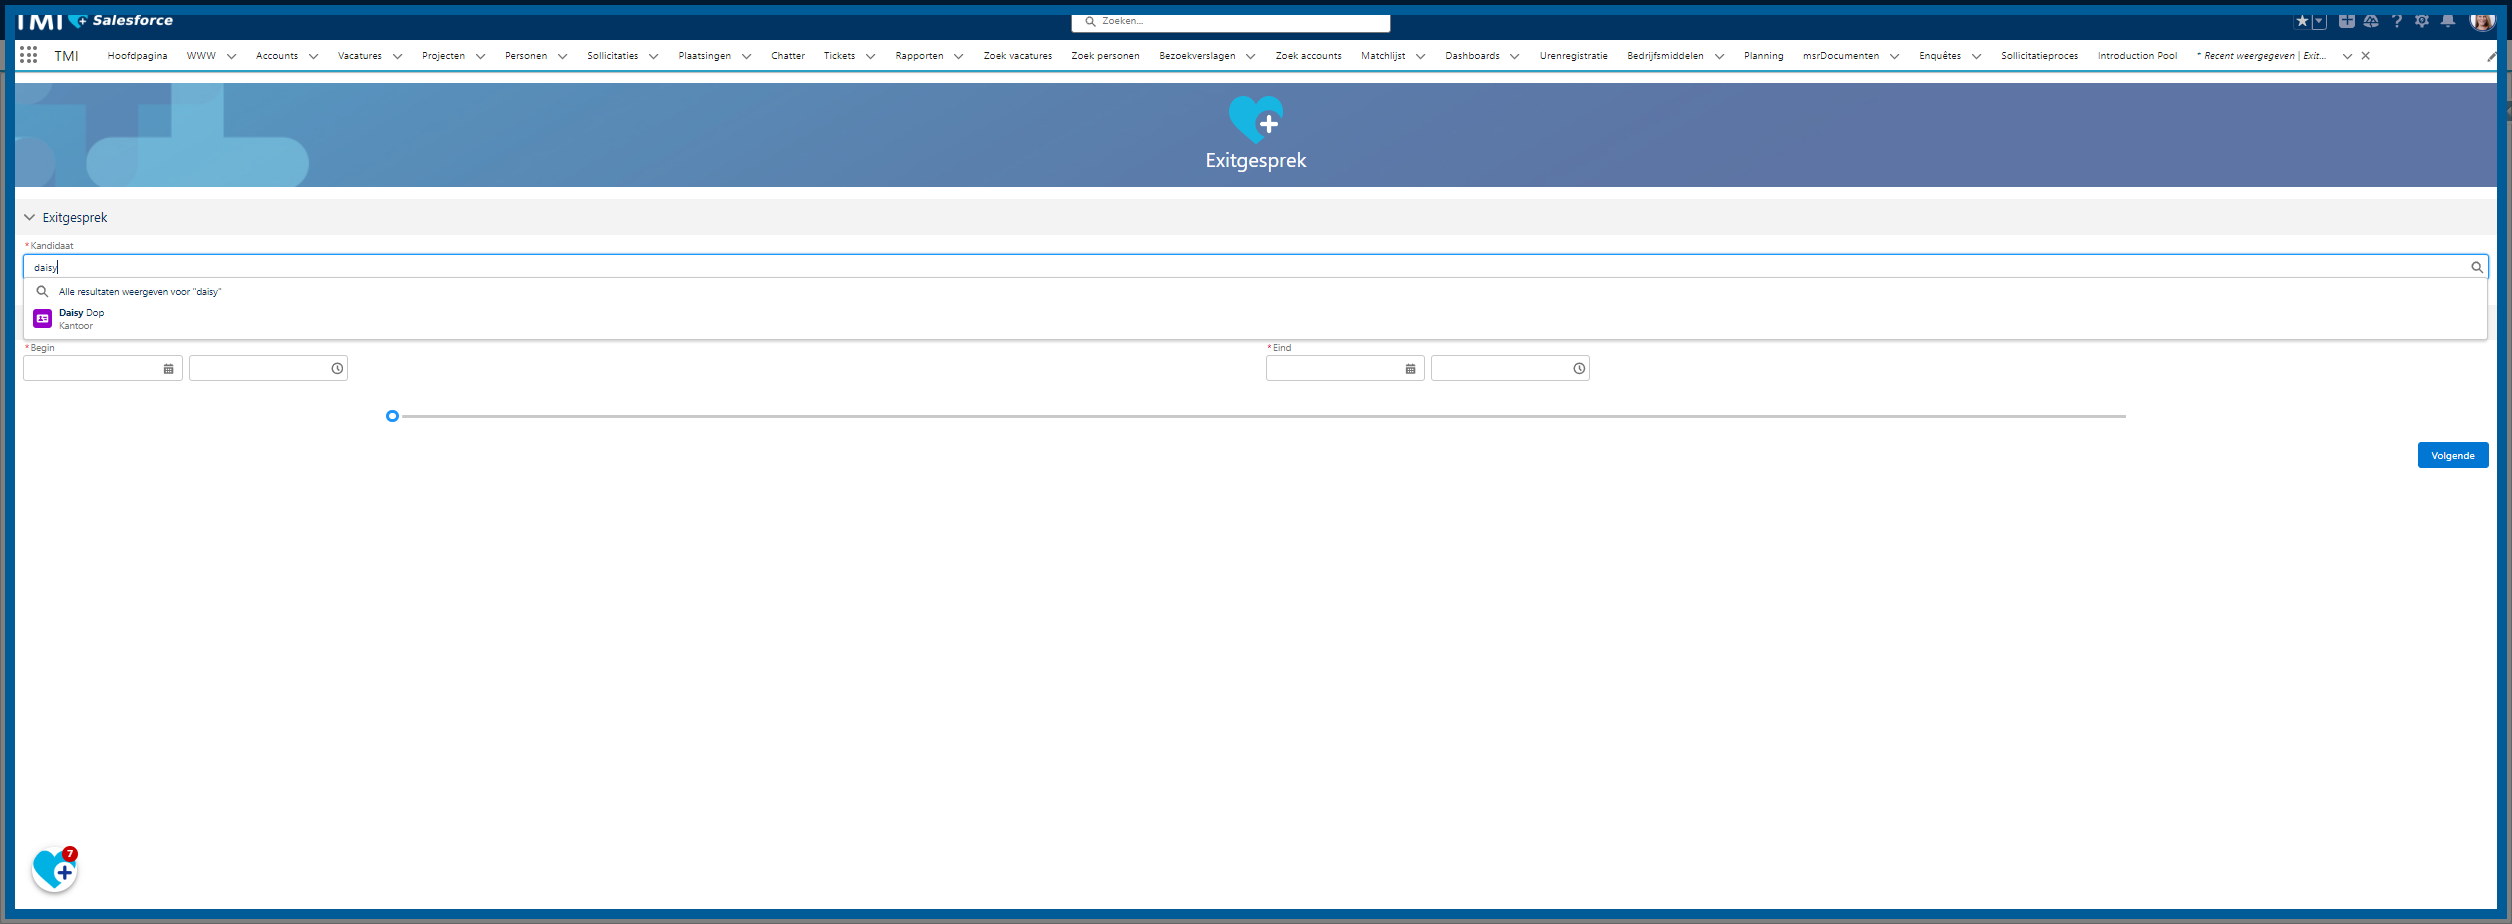The width and height of the screenshot is (2512, 924).
Task: Select the Recent weergegeven | Exit... tab
Action: (2260, 56)
